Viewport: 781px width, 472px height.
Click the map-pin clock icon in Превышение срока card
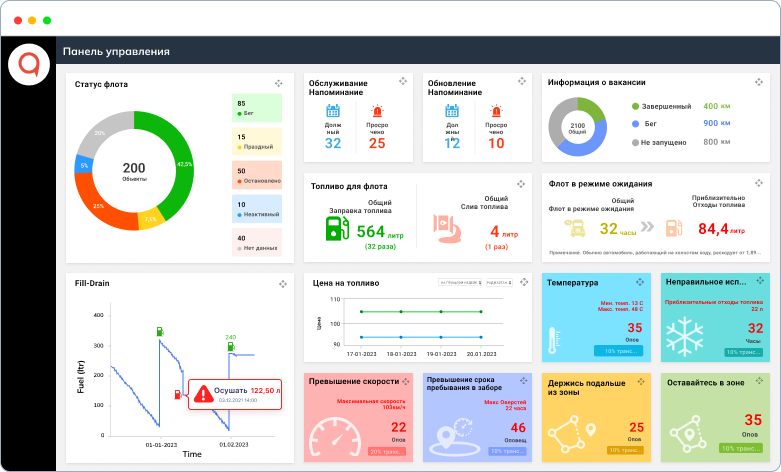[453, 437]
